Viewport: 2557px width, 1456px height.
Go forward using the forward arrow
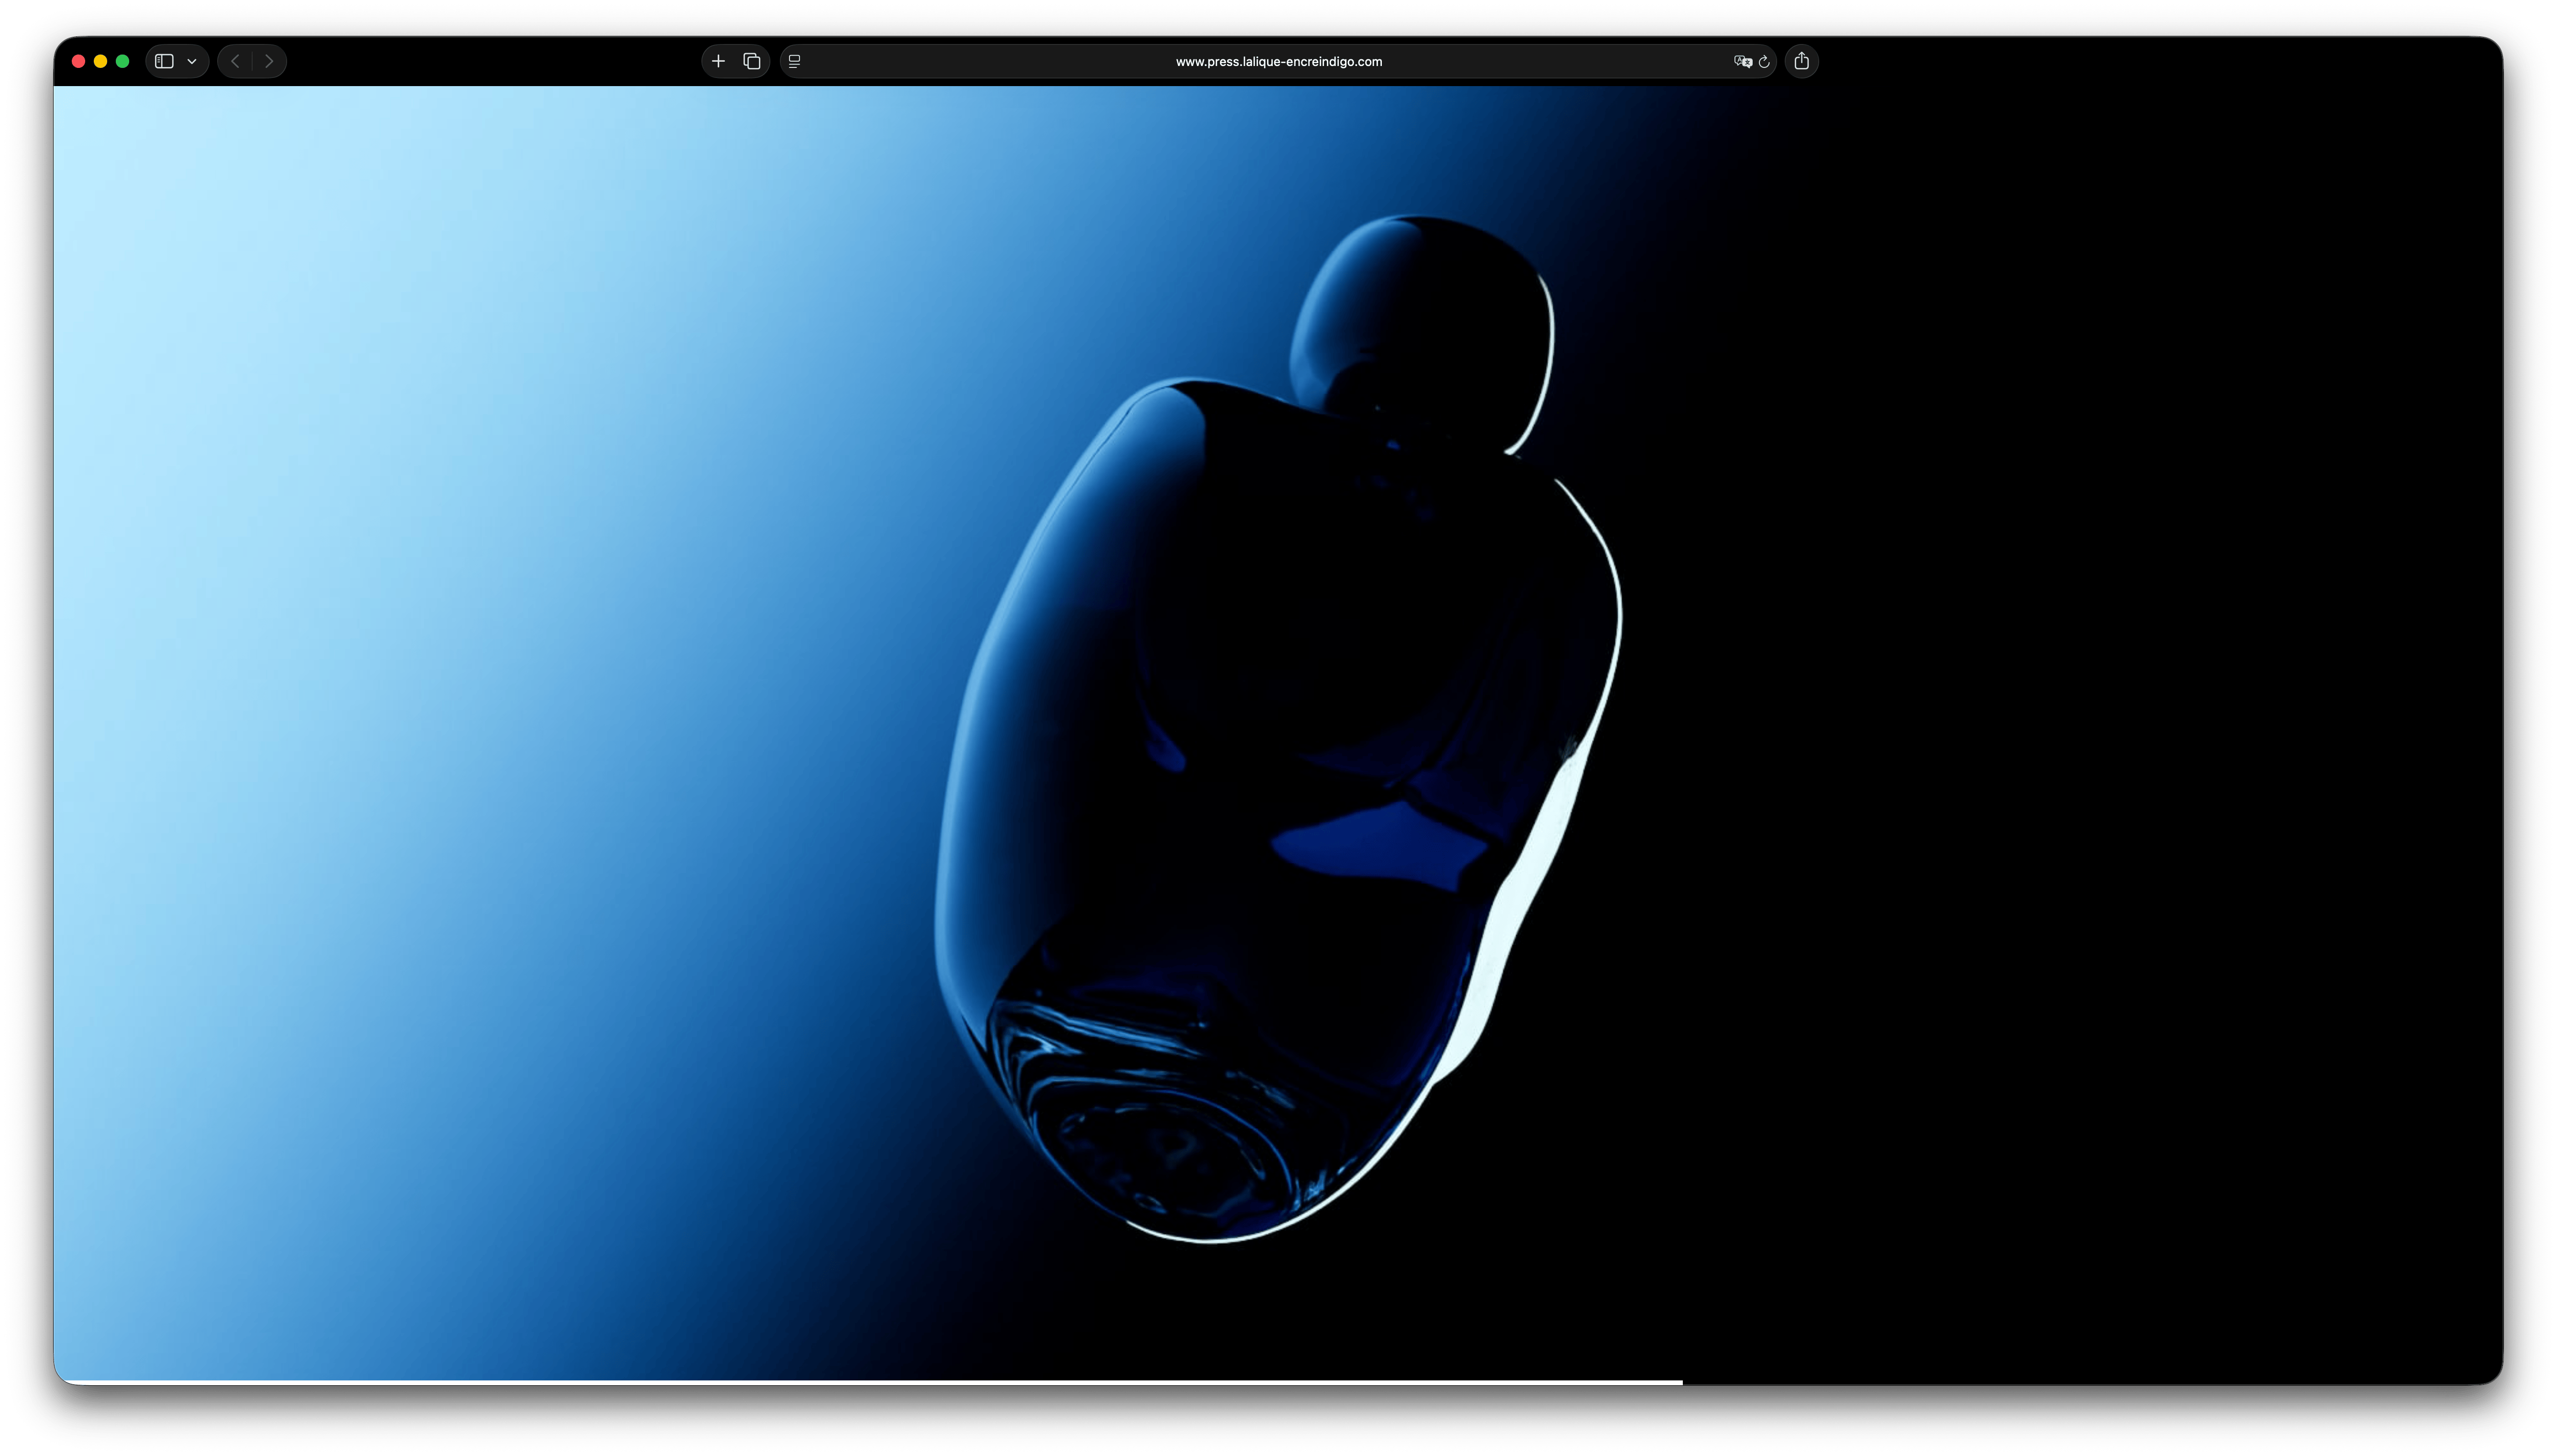pyautogui.click(x=269, y=61)
